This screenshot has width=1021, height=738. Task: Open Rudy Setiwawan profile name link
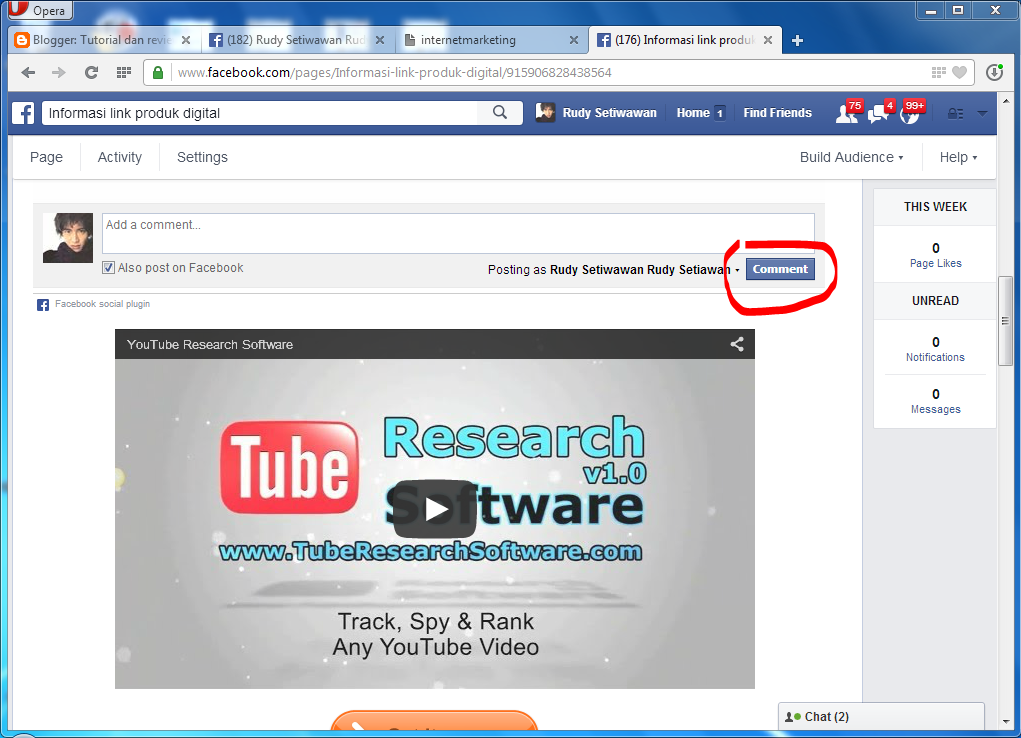[x=609, y=113]
